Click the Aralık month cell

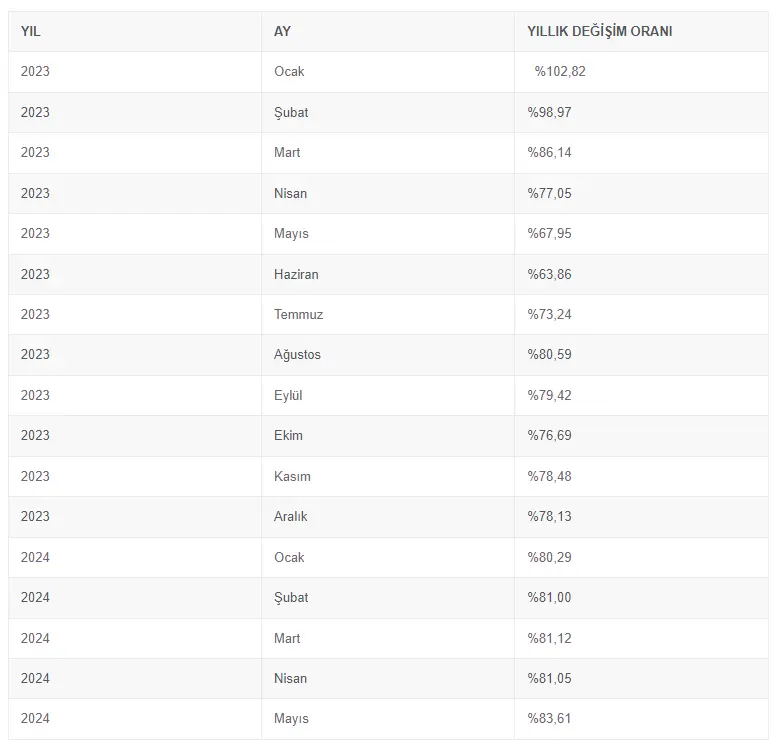[x=388, y=517]
